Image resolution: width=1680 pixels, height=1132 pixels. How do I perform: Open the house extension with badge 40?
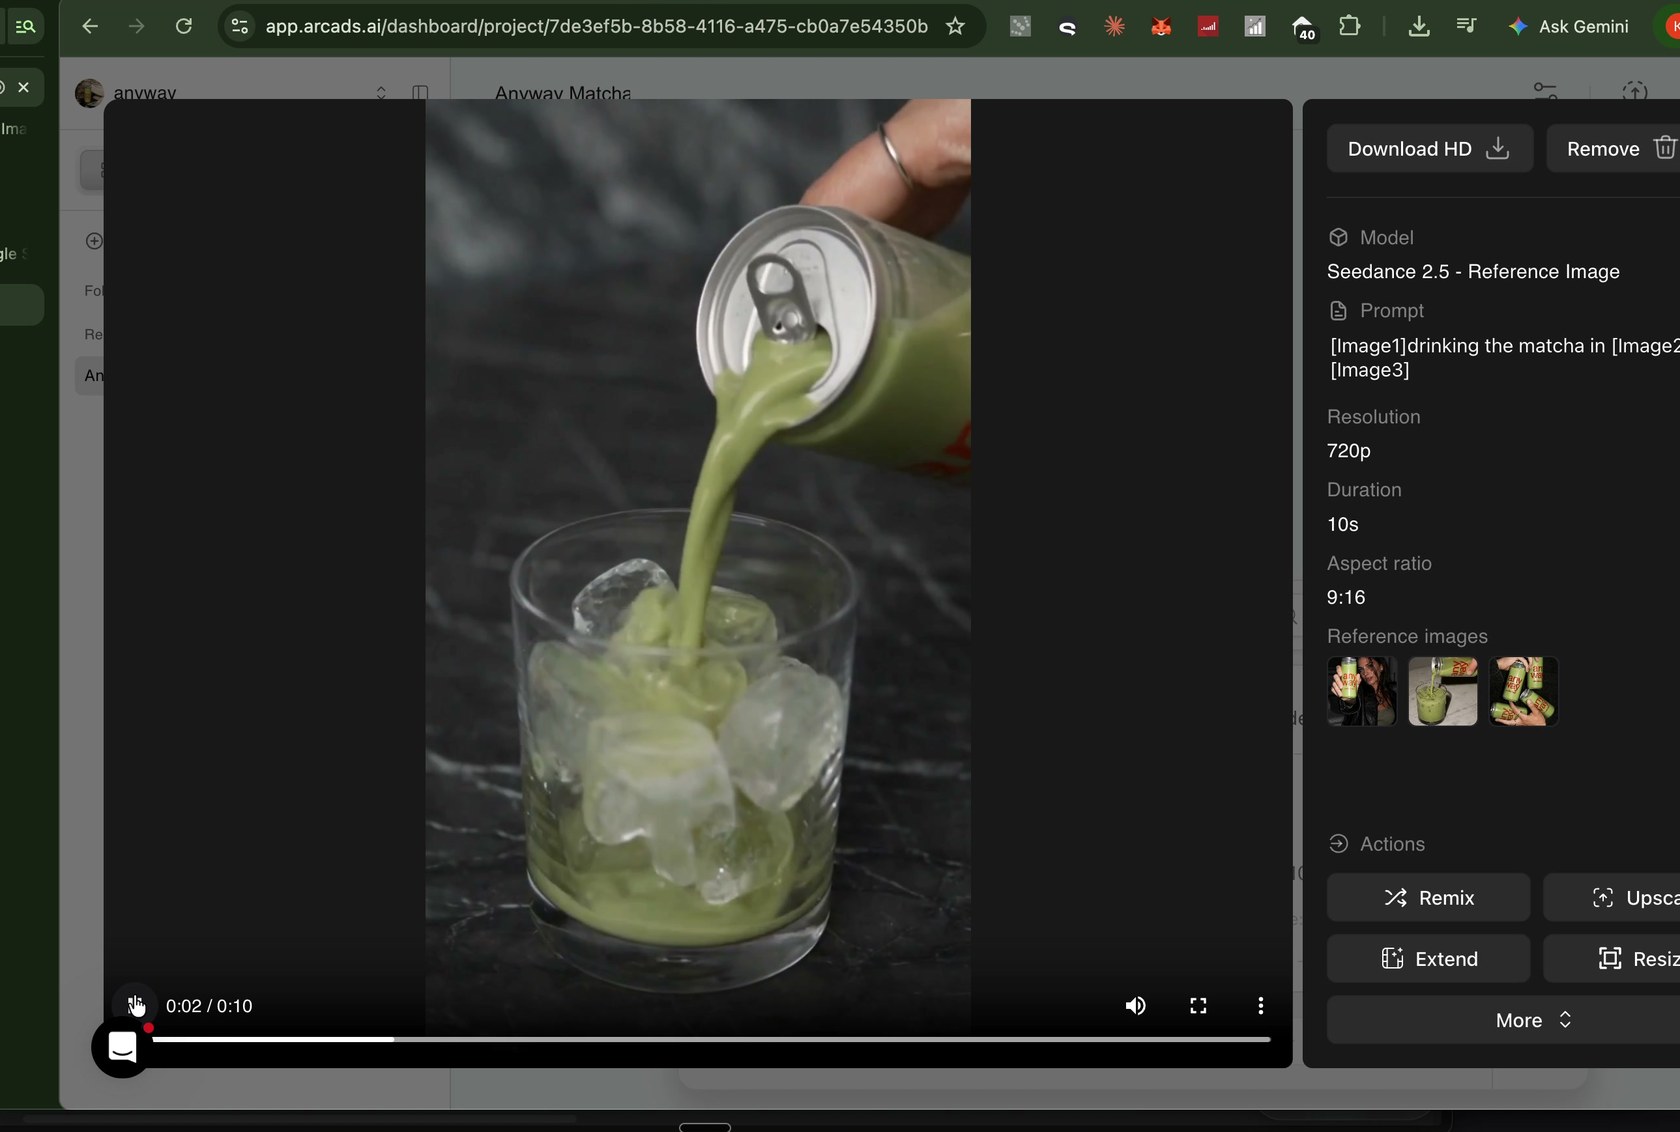point(1302,28)
